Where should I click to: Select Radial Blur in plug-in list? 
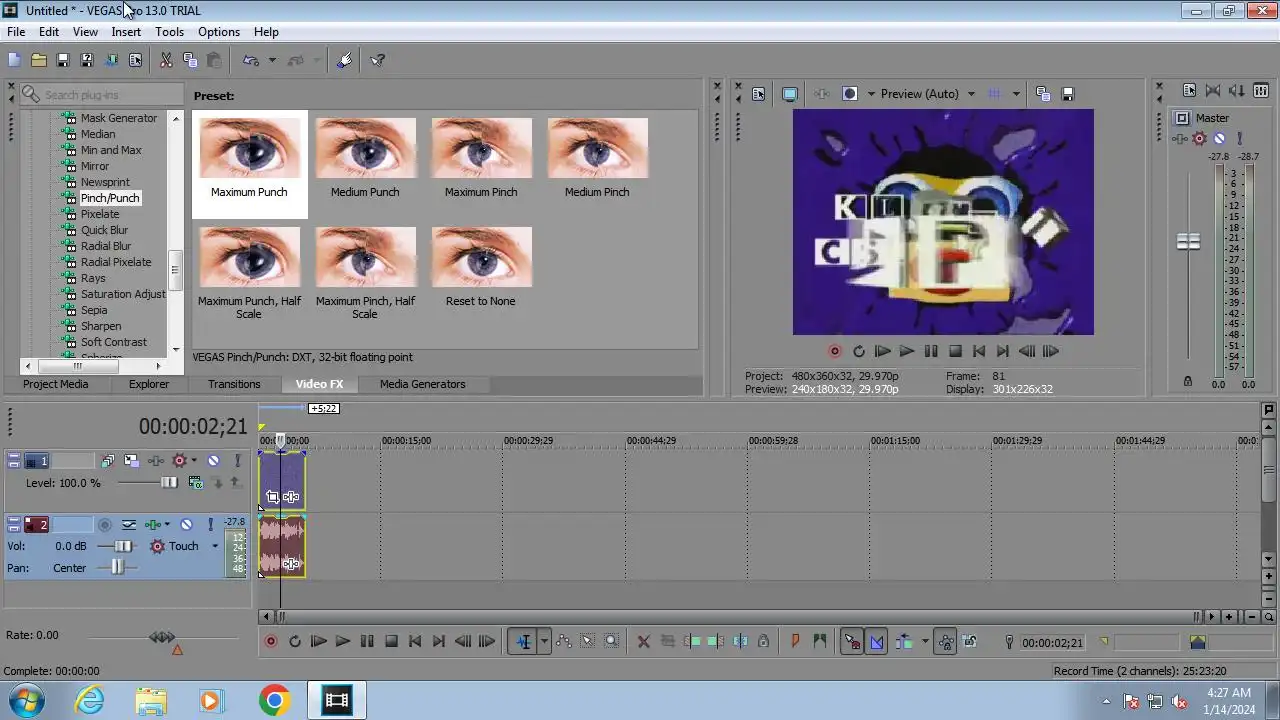[x=106, y=246]
